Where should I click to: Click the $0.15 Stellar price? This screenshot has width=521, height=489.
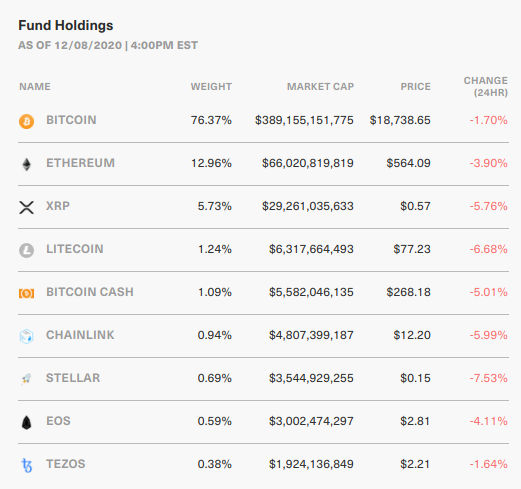(x=416, y=378)
